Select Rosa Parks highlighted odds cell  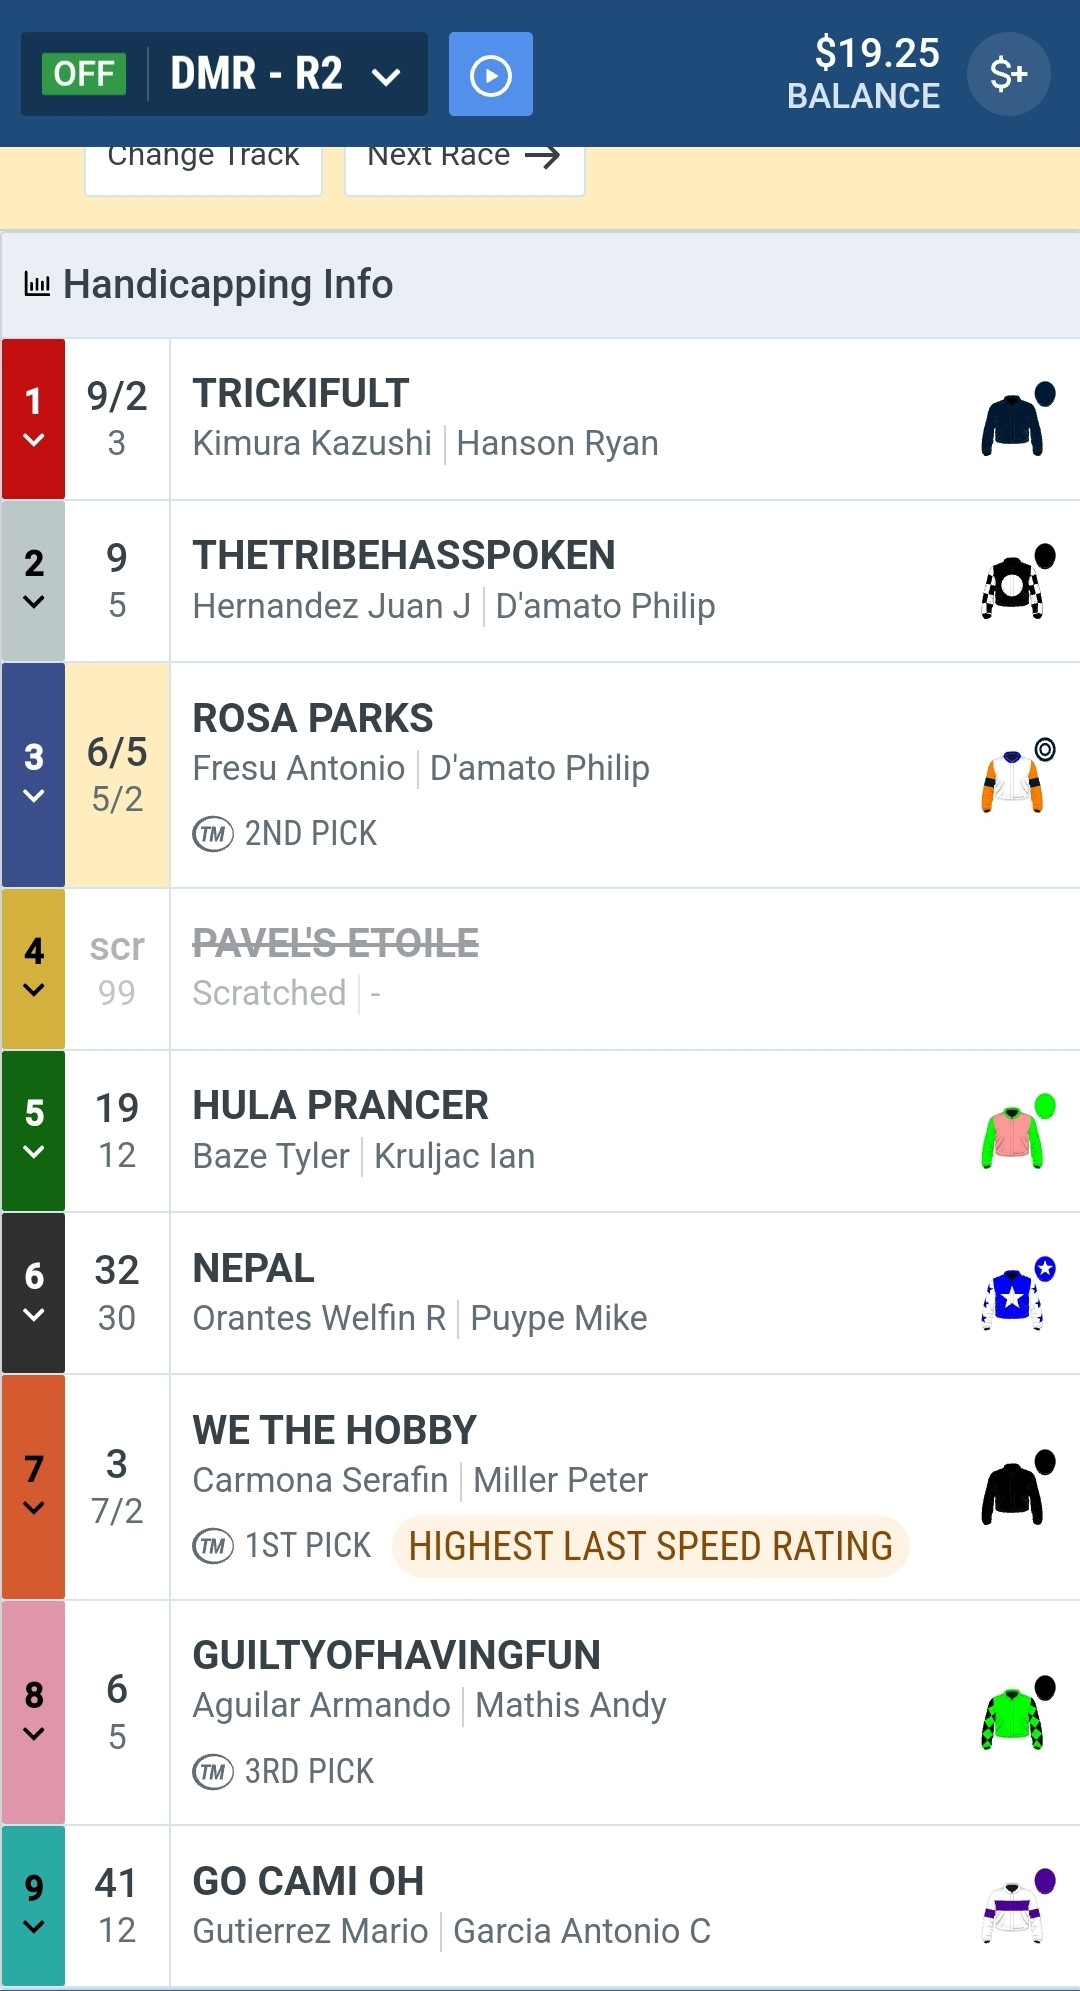pos(117,775)
